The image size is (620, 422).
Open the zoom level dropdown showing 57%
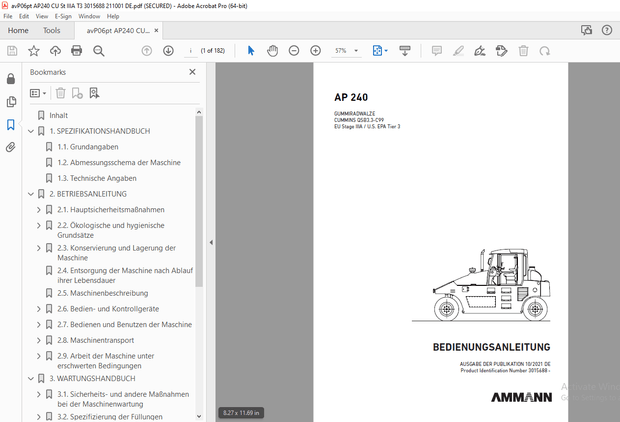coord(346,51)
